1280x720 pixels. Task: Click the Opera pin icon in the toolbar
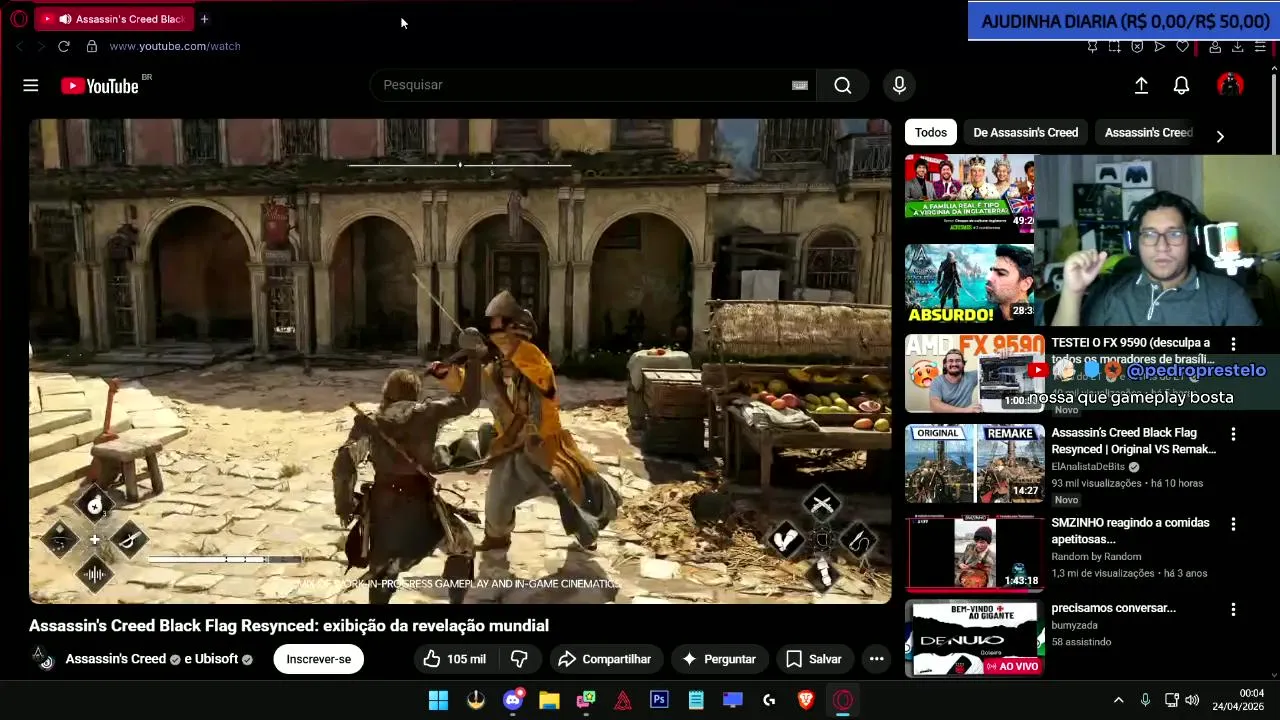(x=1092, y=46)
